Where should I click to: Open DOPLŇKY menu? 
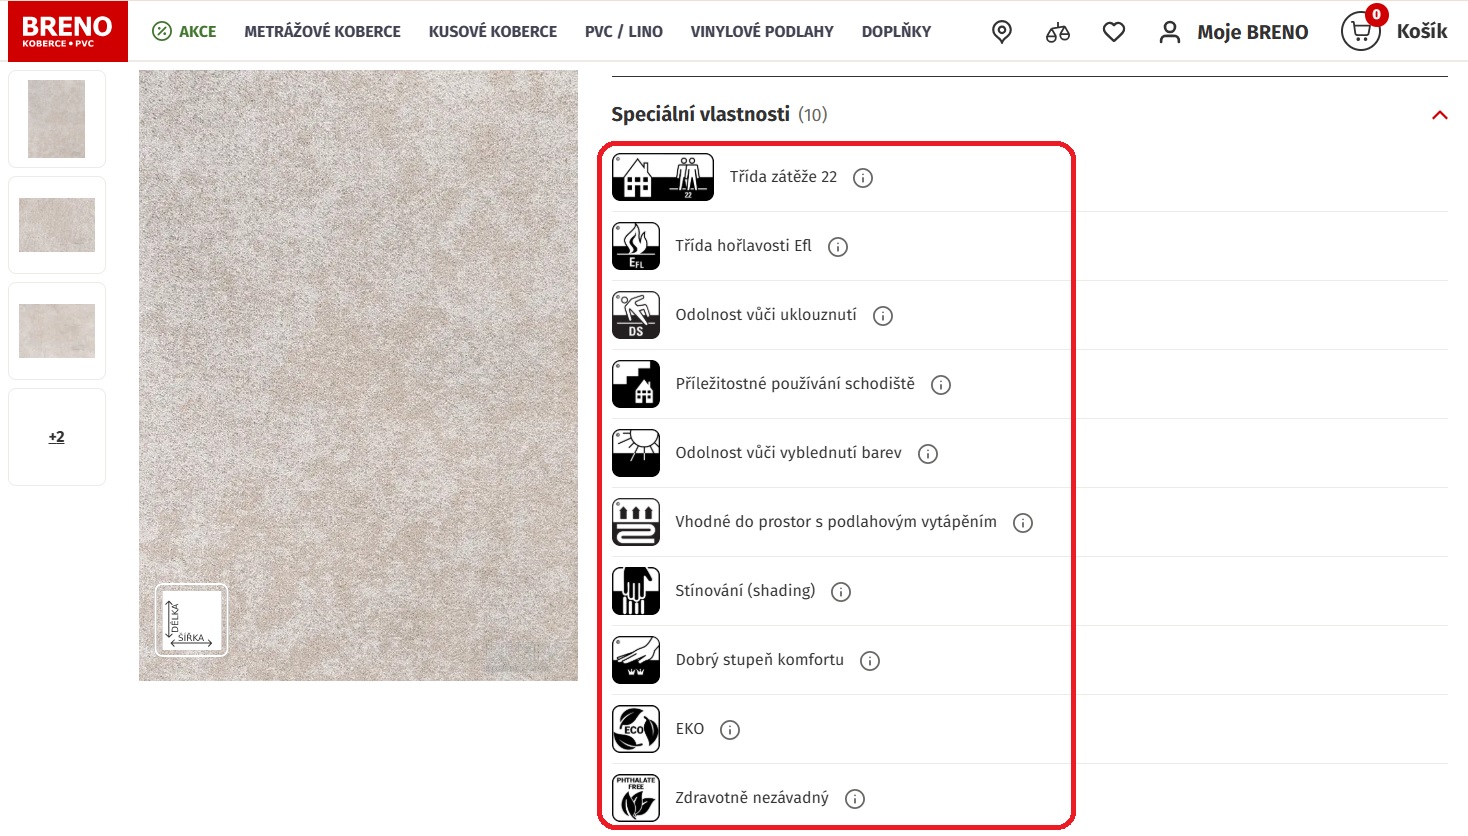click(x=896, y=32)
